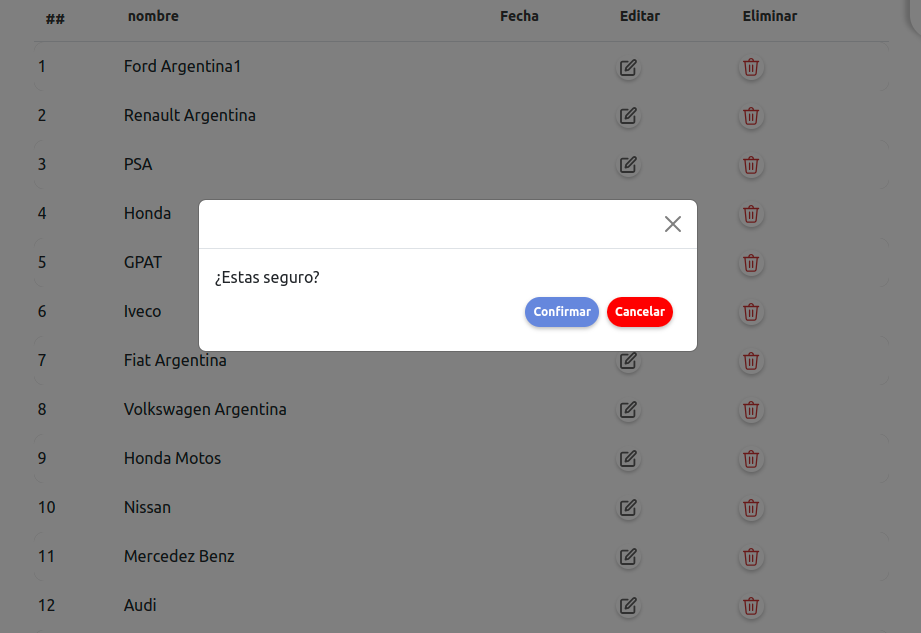
Task: Delete the Nissan row
Action: (x=751, y=508)
